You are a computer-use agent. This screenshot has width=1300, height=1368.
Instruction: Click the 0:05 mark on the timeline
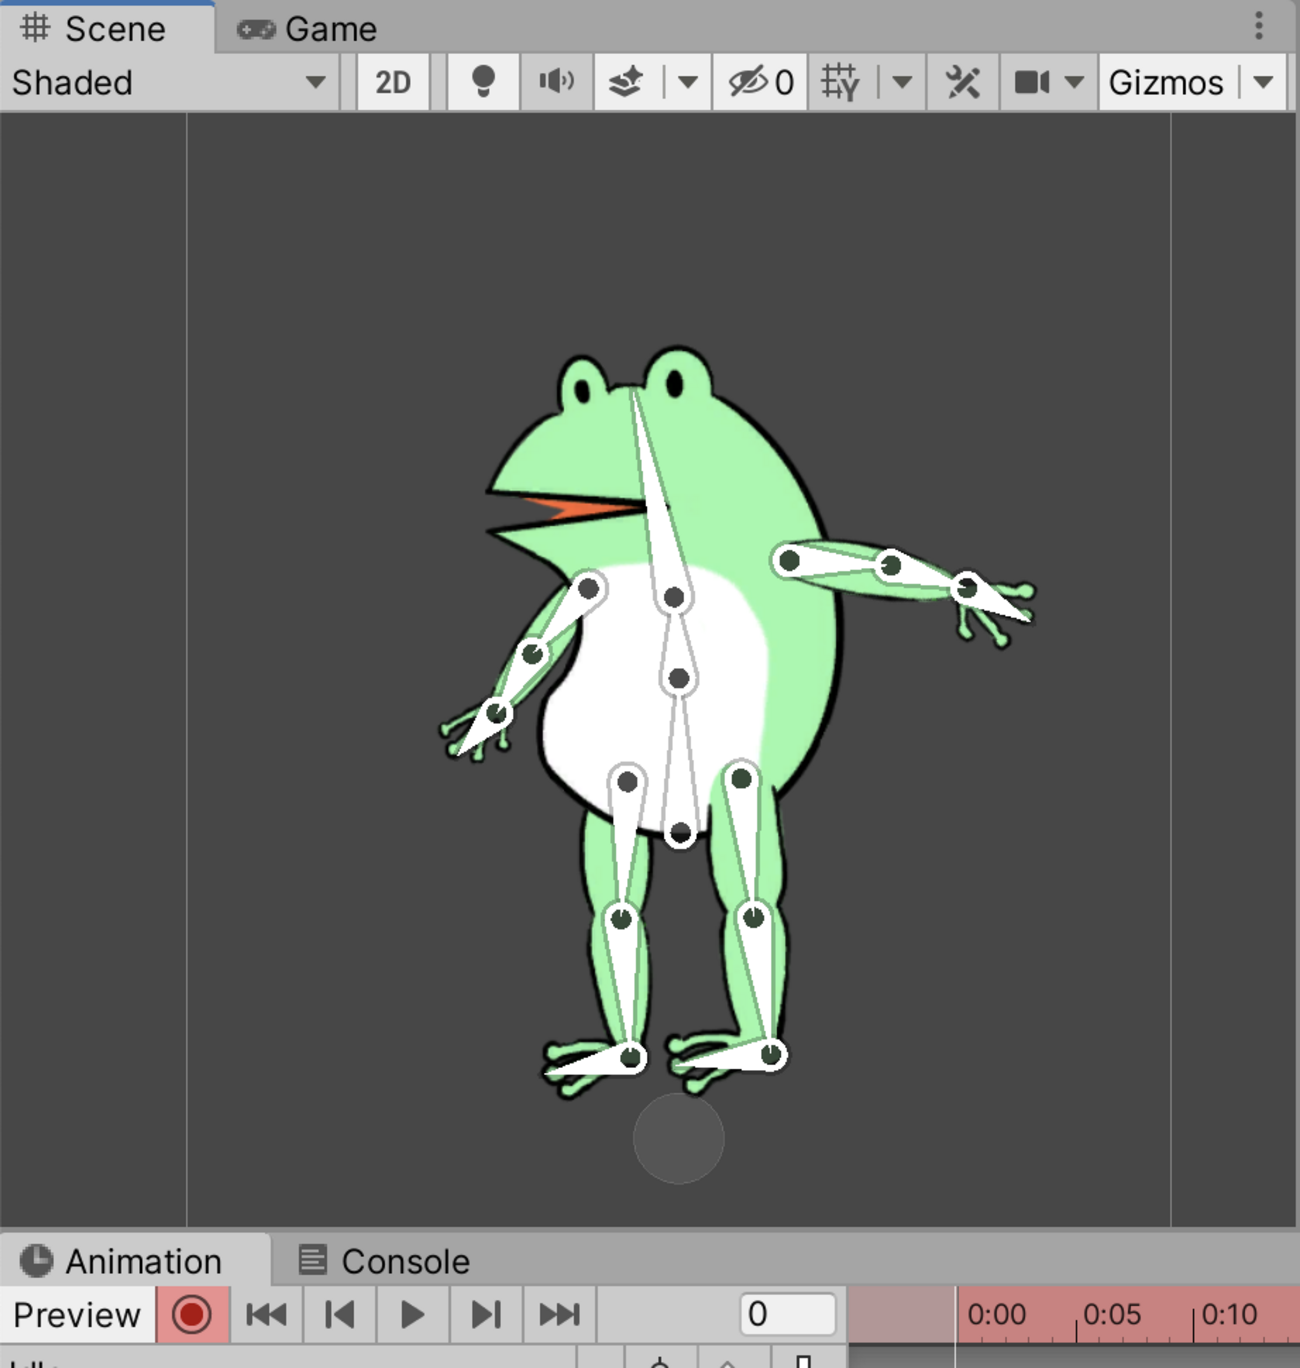coord(1110,1314)
